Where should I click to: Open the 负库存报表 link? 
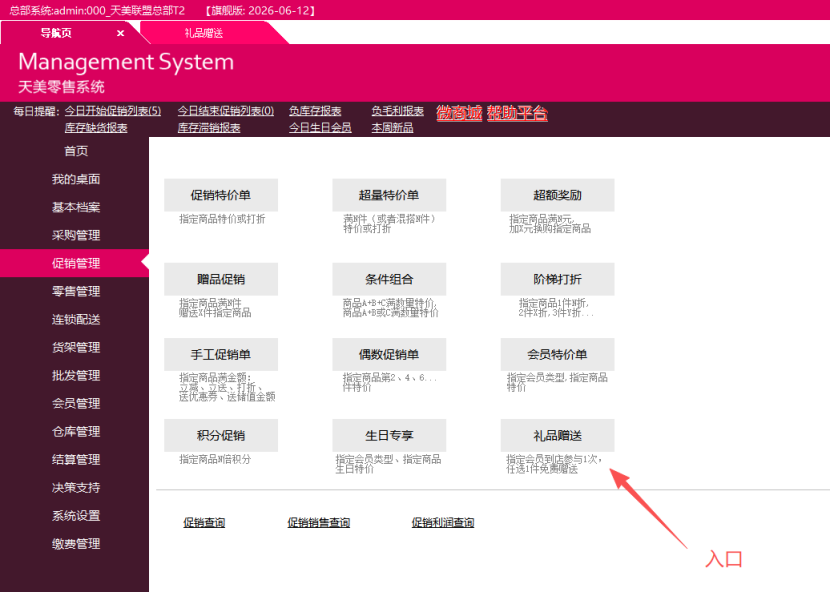tap(315, 111)
